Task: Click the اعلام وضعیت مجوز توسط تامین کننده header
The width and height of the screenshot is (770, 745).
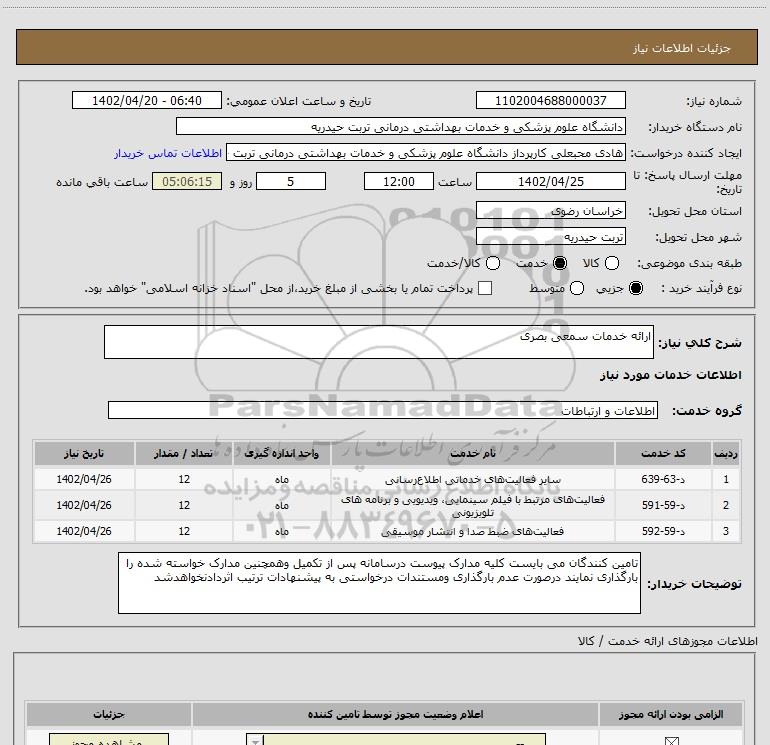Action: point(395,715)
